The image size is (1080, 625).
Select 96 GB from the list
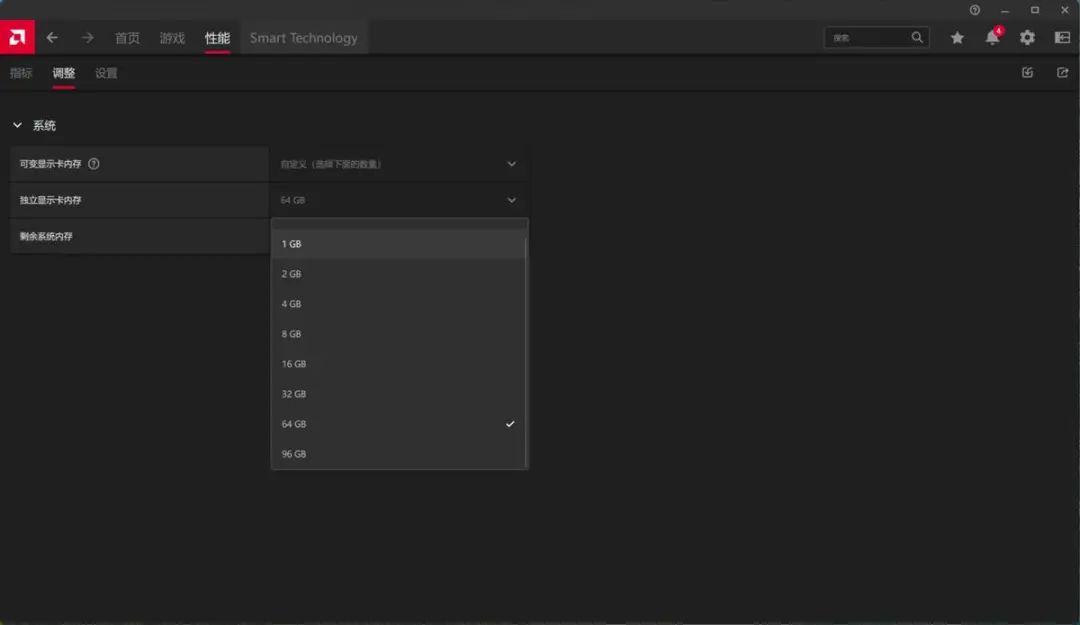[398, 454]
